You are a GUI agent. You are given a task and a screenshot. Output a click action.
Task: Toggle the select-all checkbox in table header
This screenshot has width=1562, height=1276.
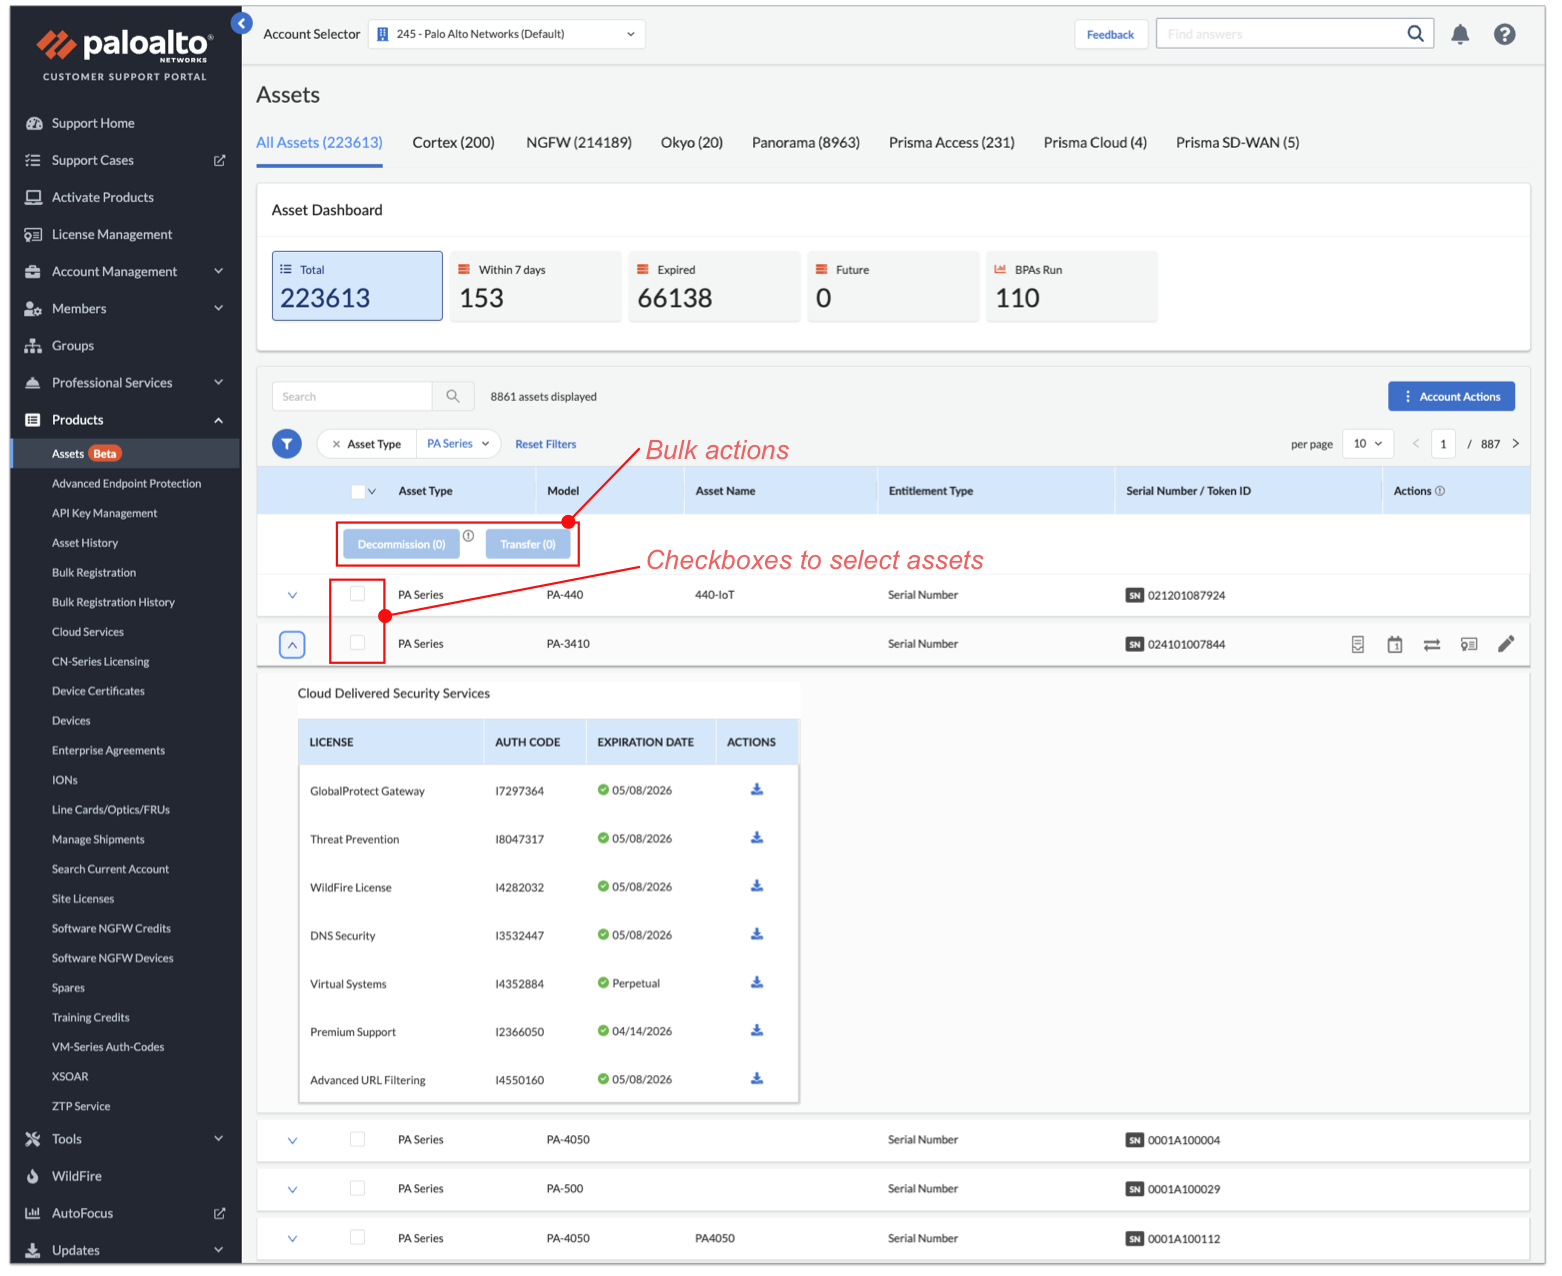(x=358, y=491)
